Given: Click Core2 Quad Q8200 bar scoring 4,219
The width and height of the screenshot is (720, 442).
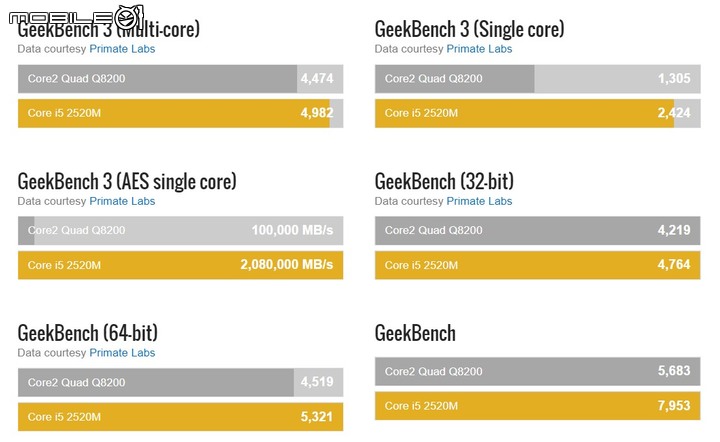Looking at the screenshot, I should point(538,230).
